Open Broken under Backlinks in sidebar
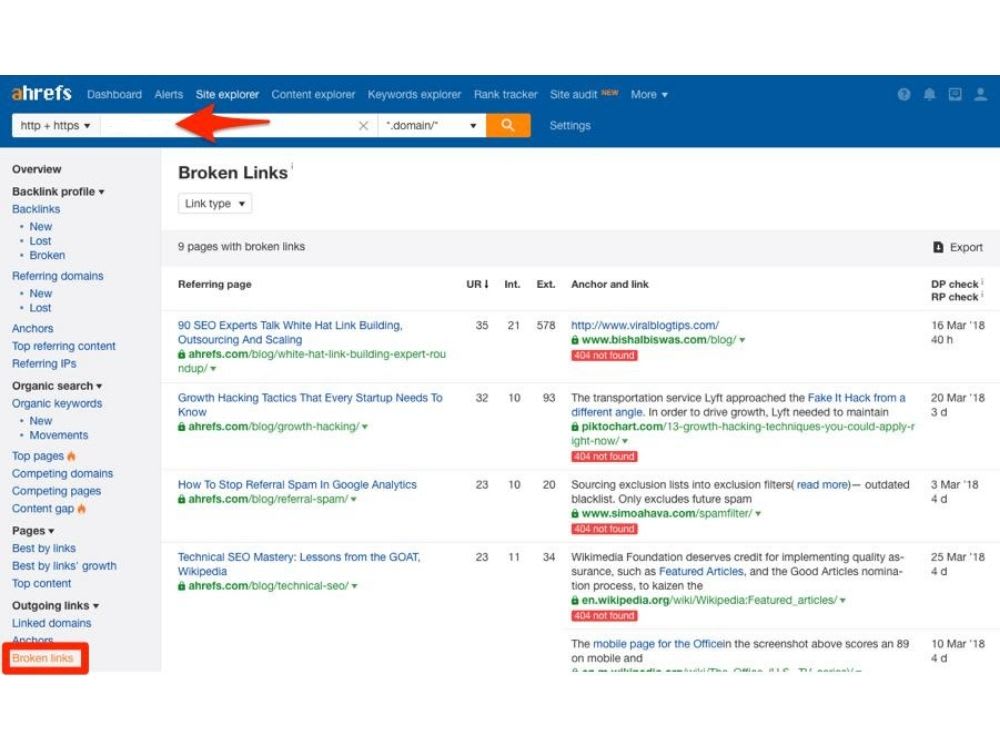This screenshot has height=750, width=1000. pos(47,255)
